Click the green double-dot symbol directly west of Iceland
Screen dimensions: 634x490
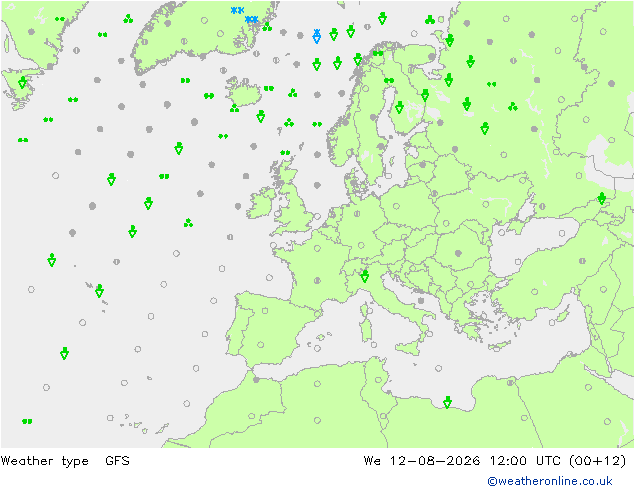tap(209, 96)
